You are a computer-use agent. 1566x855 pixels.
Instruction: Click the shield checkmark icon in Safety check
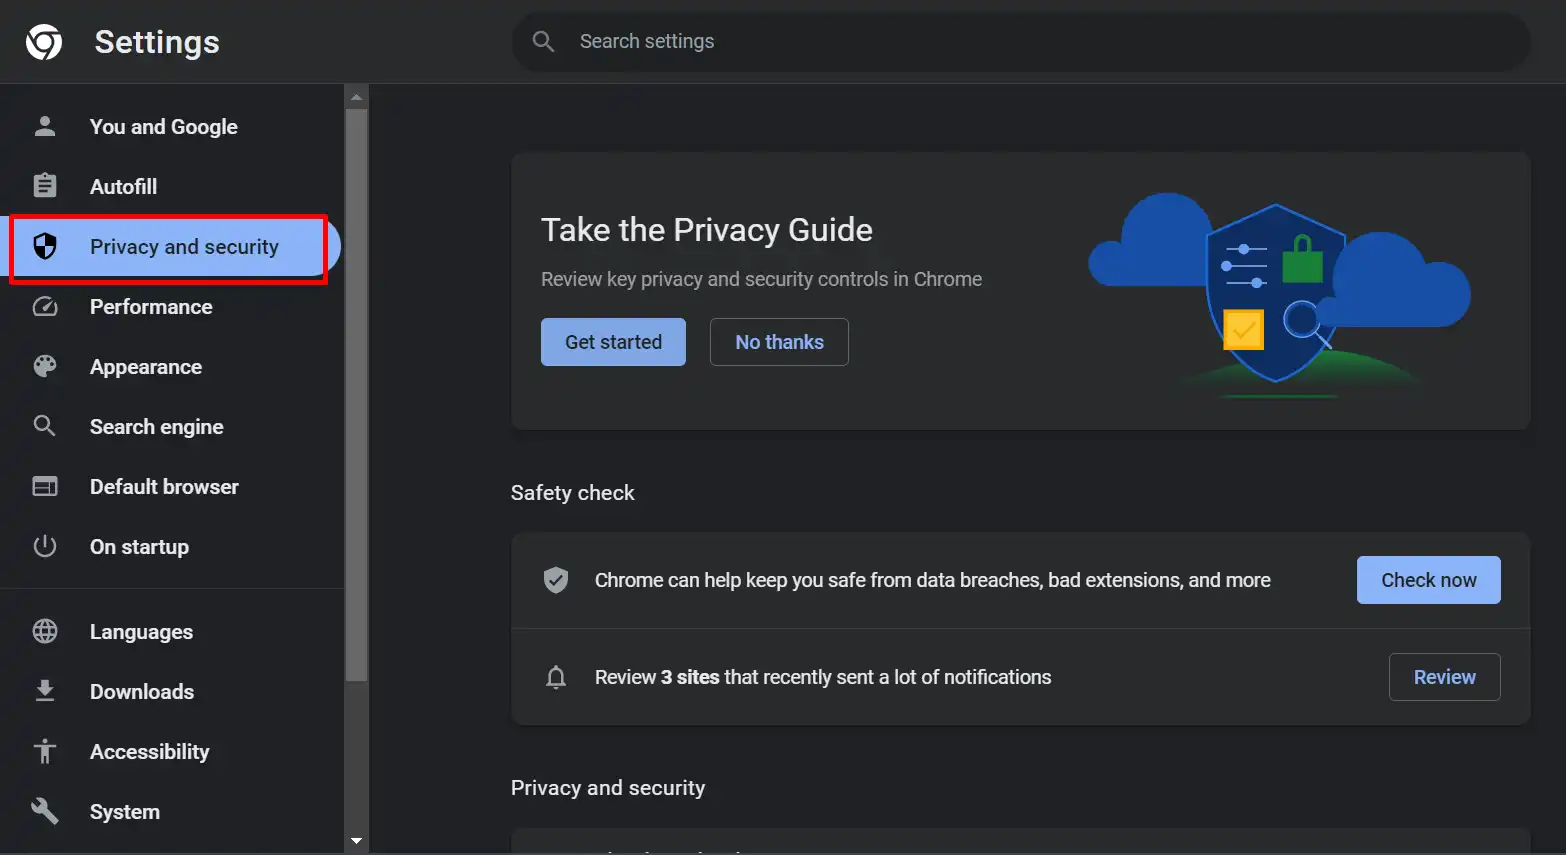coord(556,580)
